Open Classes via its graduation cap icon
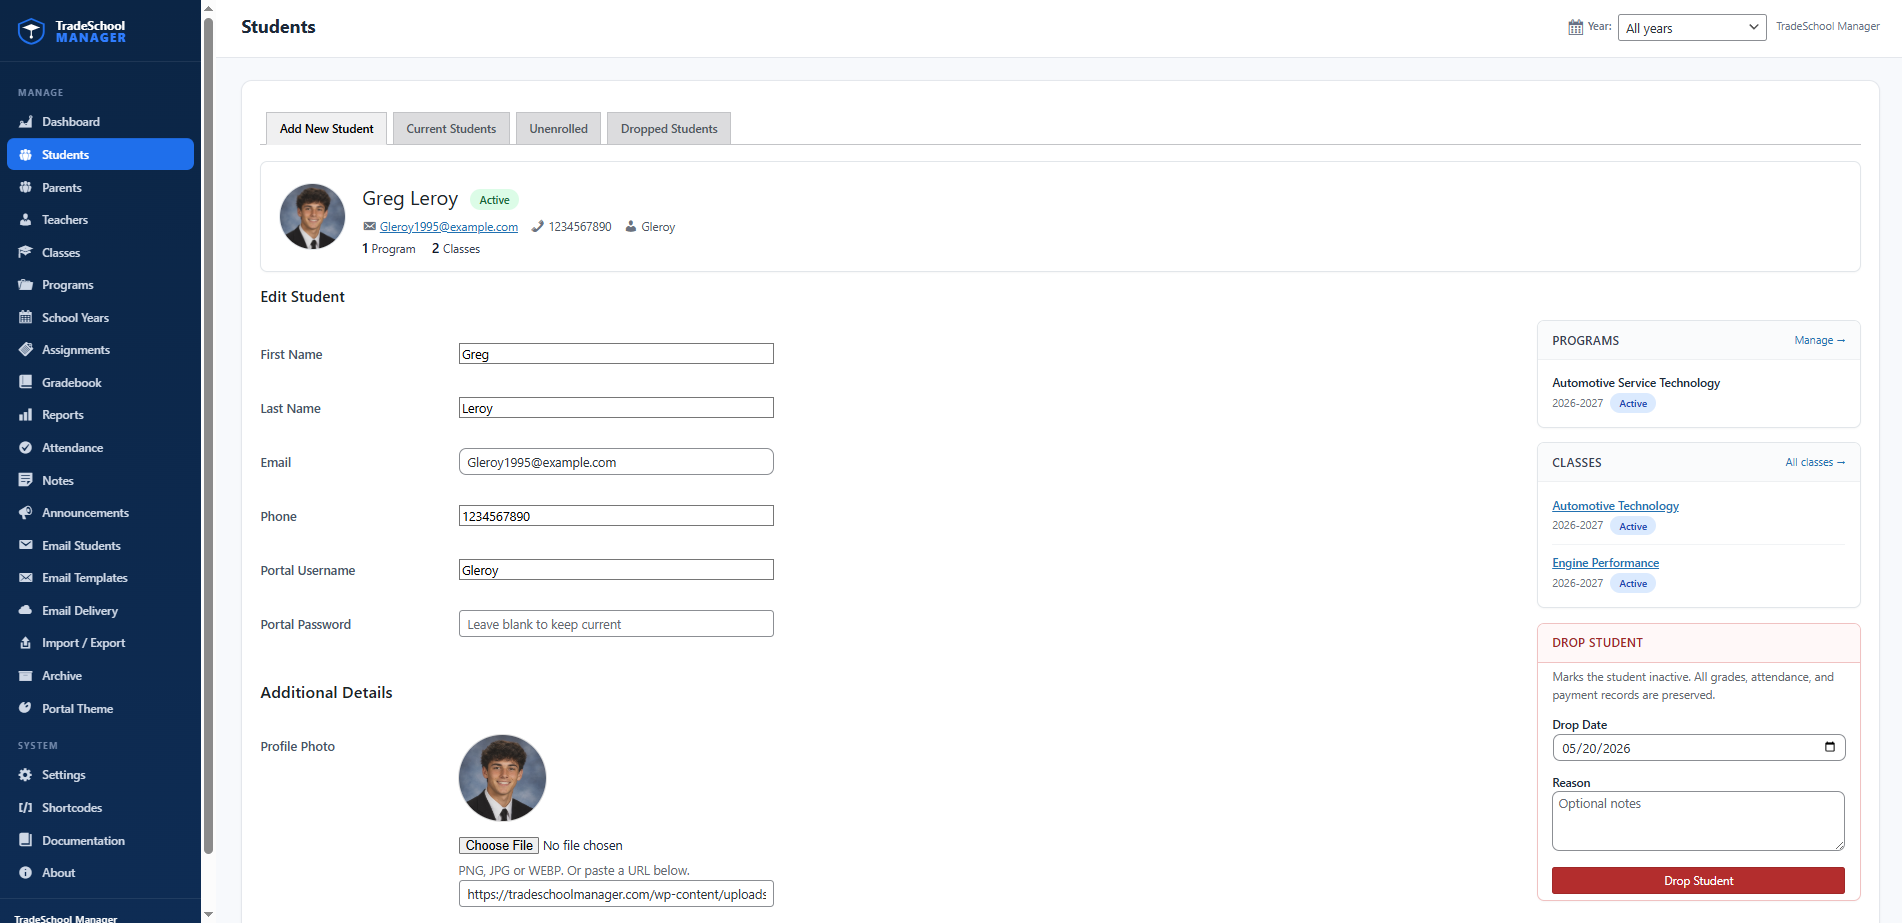The width and height of the screenshot is (1903, 923). (x=26, y=252)
